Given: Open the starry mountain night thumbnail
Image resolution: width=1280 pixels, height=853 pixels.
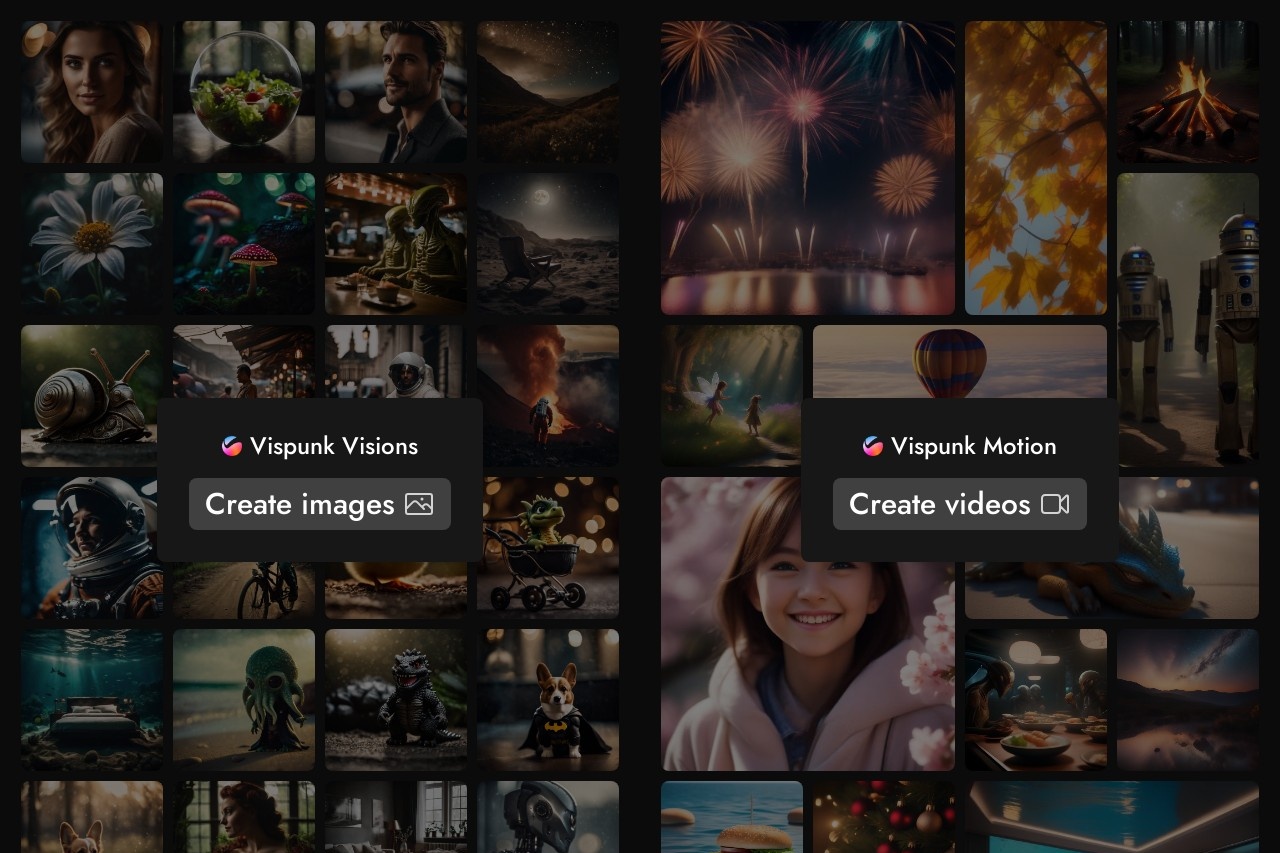Looking at the screenshot, I should tap(548, 92).
